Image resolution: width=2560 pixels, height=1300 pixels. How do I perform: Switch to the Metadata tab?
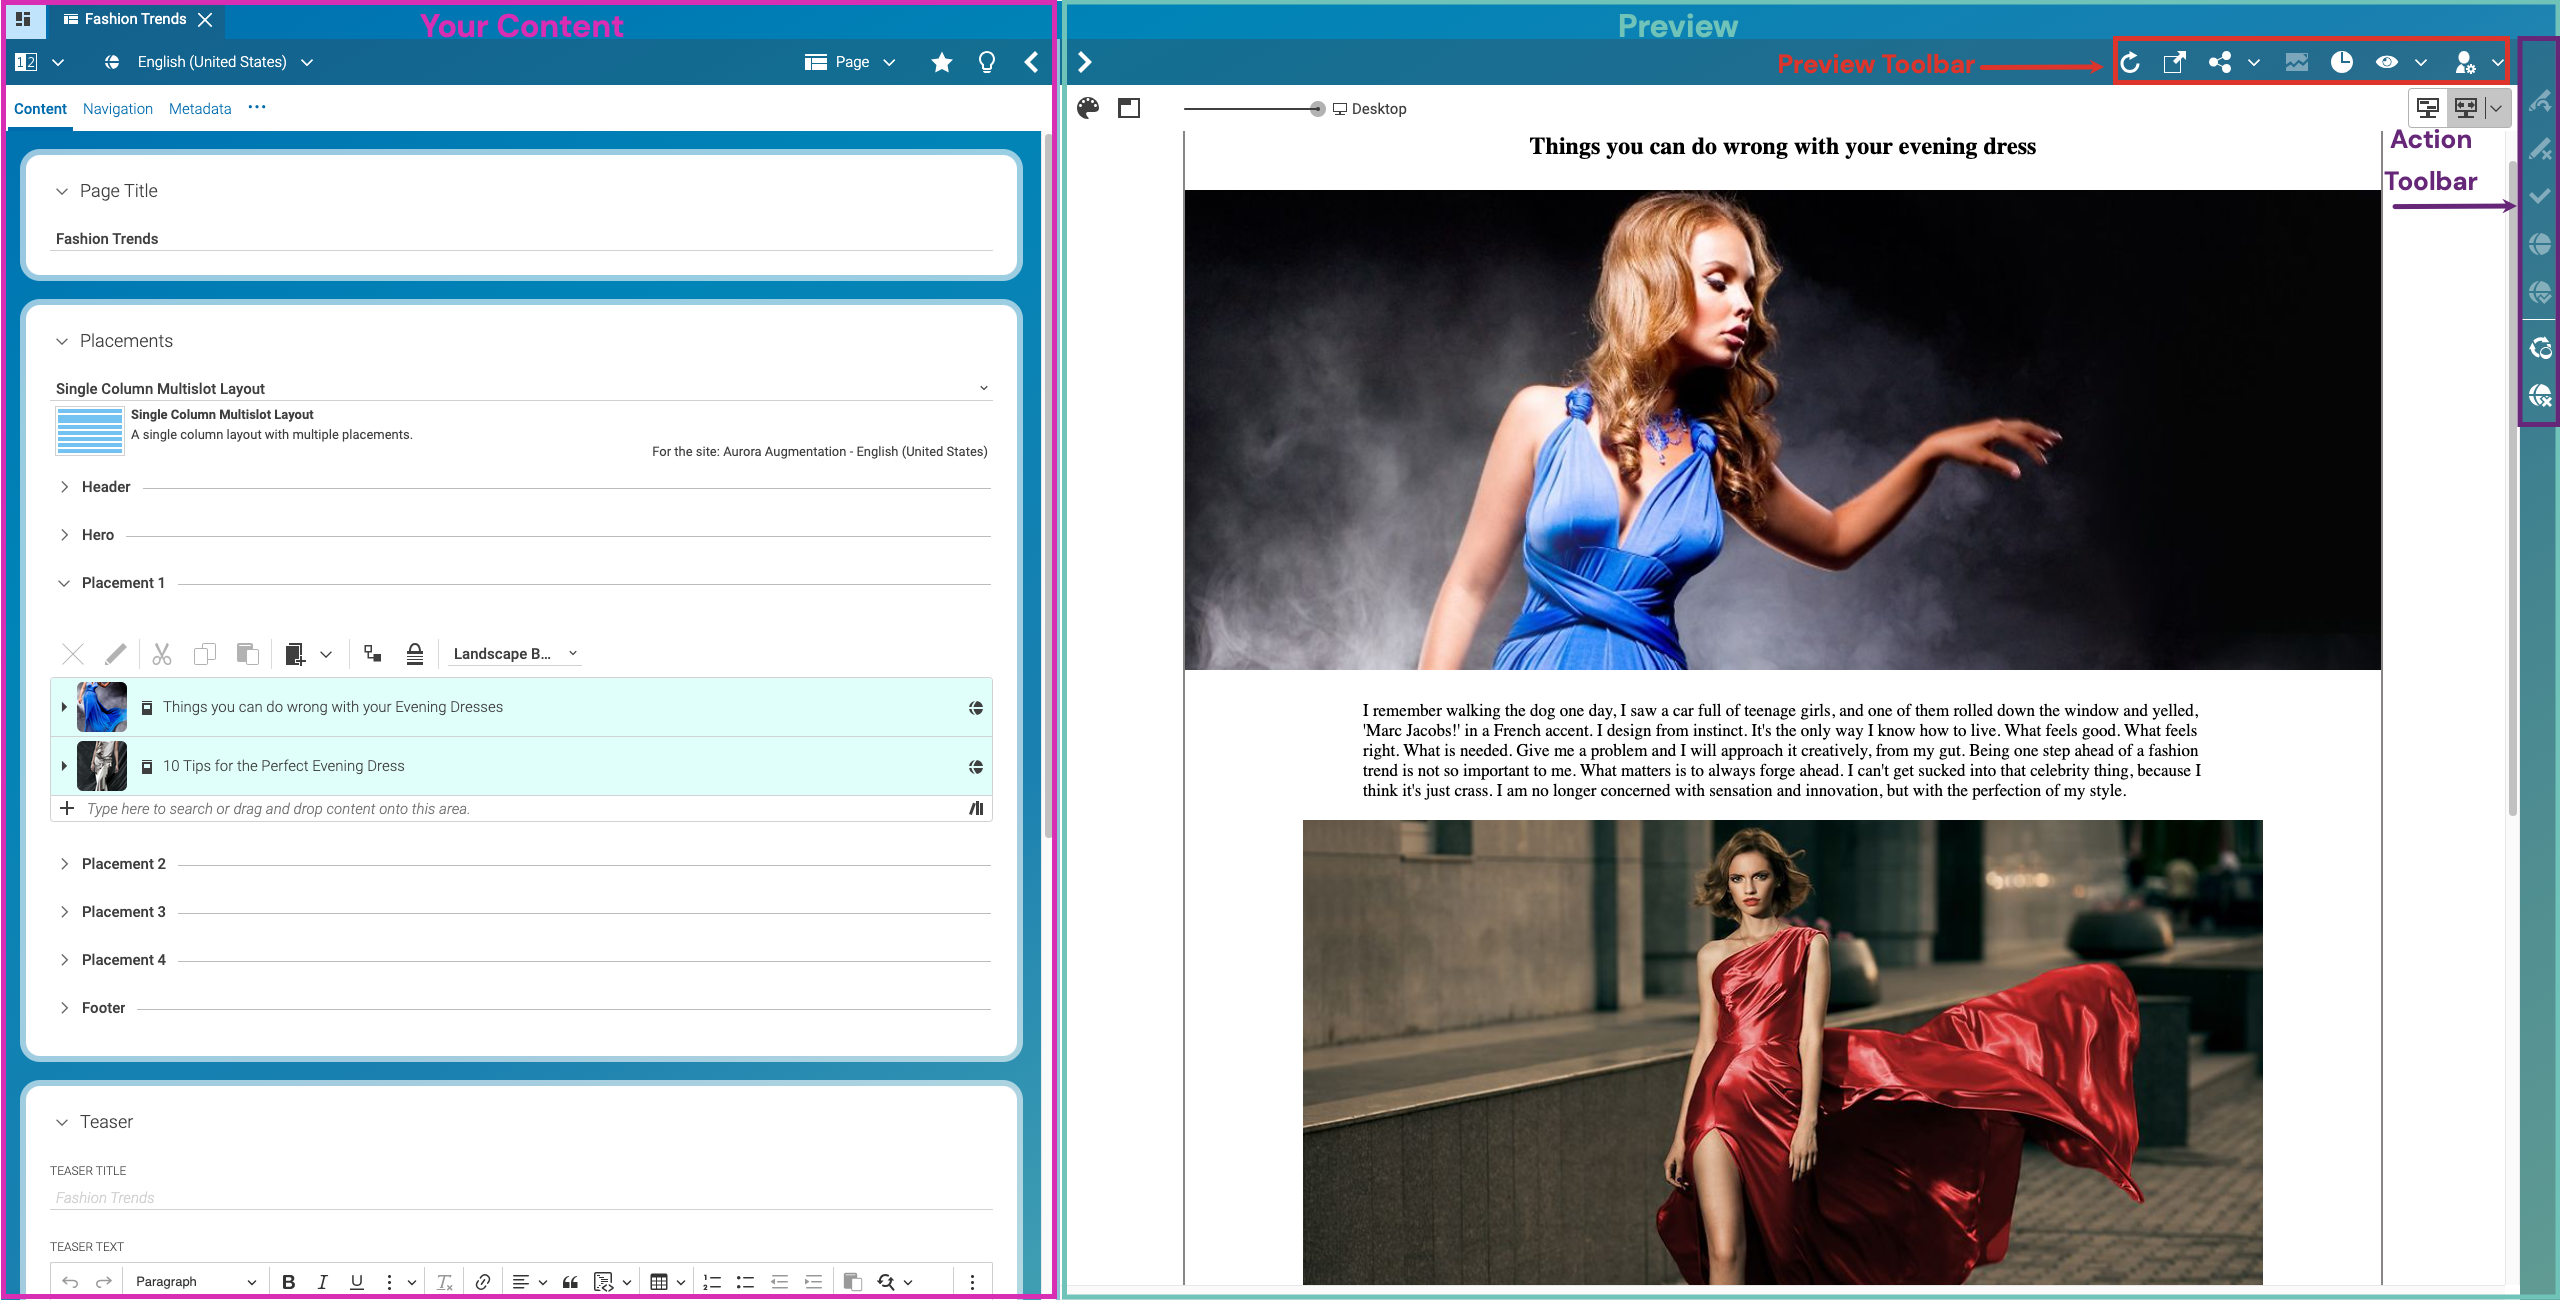[x=200, y=109]
